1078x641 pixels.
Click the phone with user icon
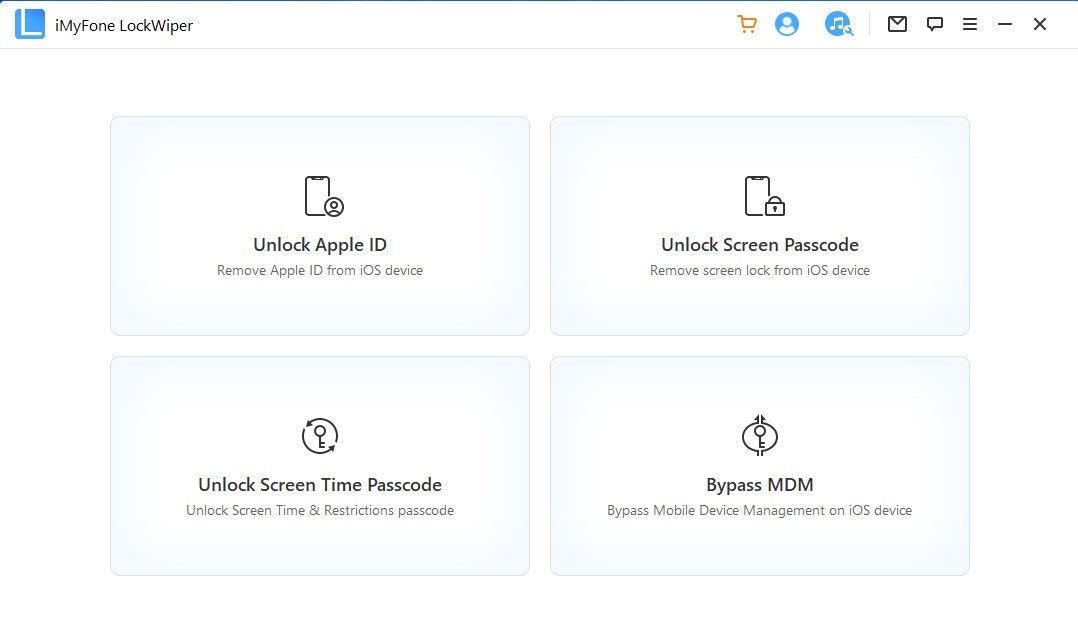[324, 196]
